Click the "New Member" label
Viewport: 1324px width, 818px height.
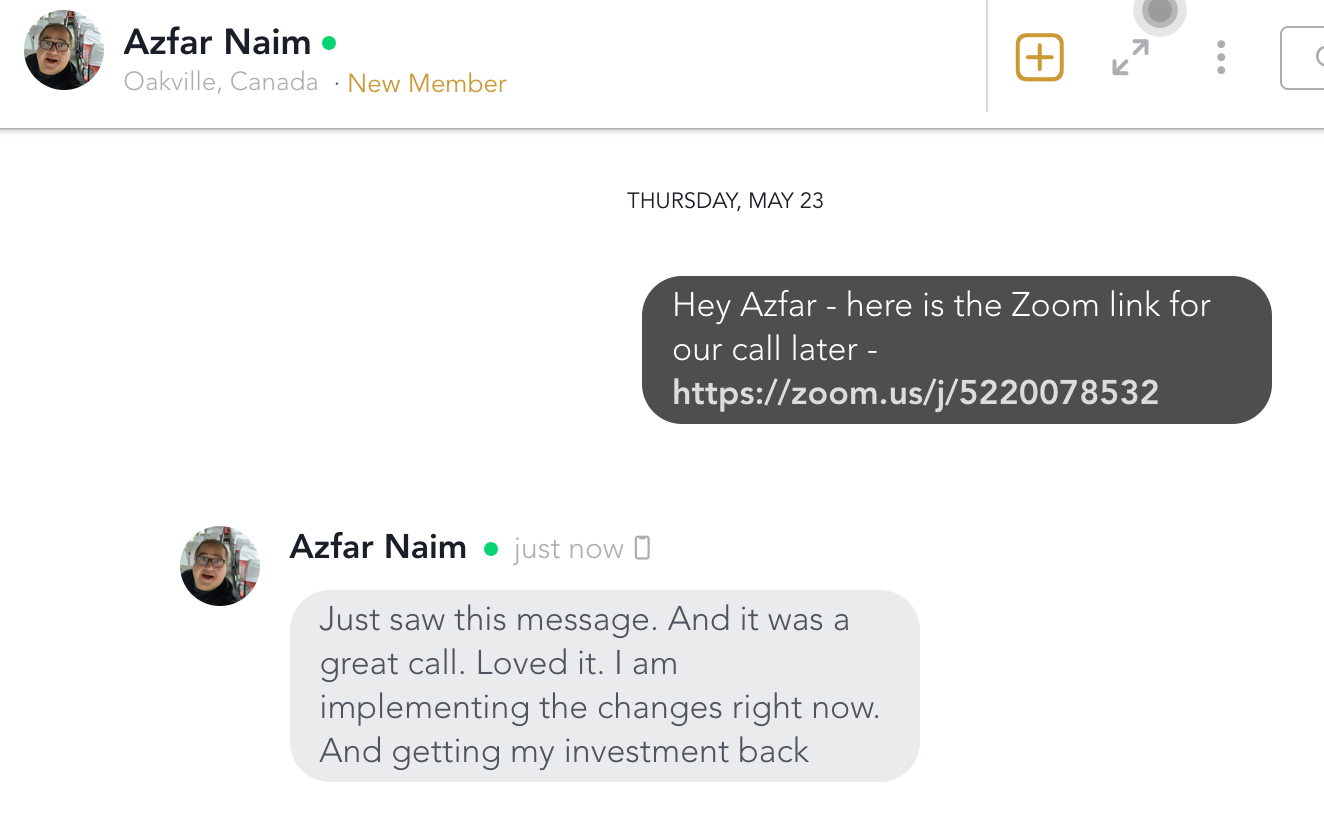coord(427,83)
